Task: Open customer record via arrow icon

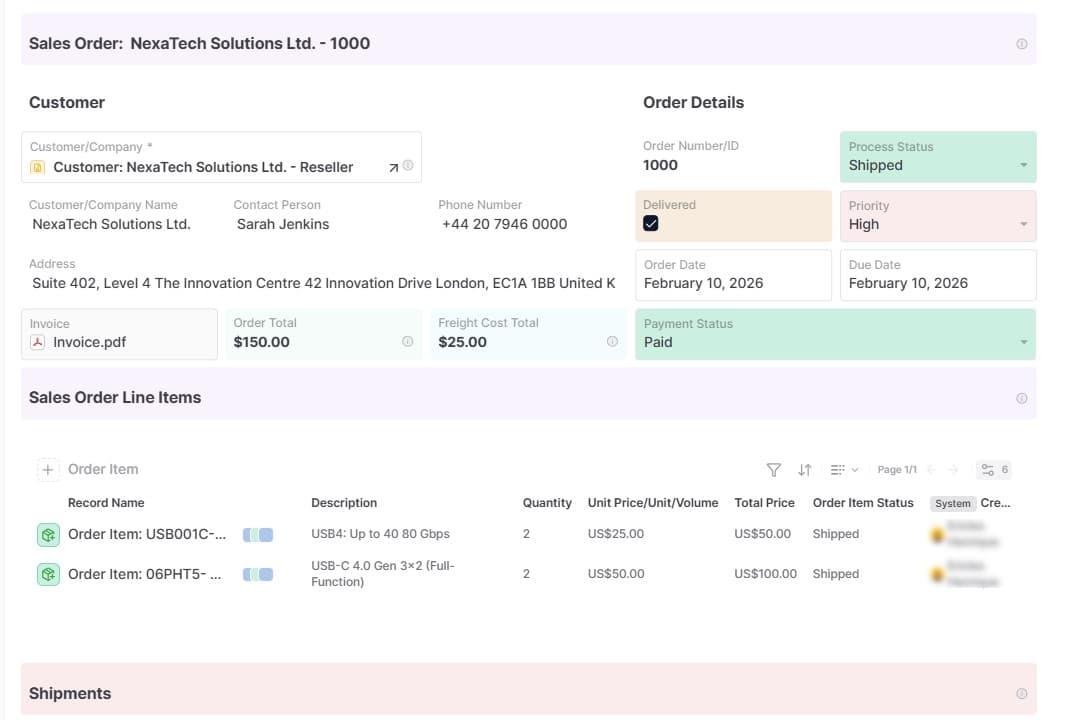Action: [x=394, y=168]
